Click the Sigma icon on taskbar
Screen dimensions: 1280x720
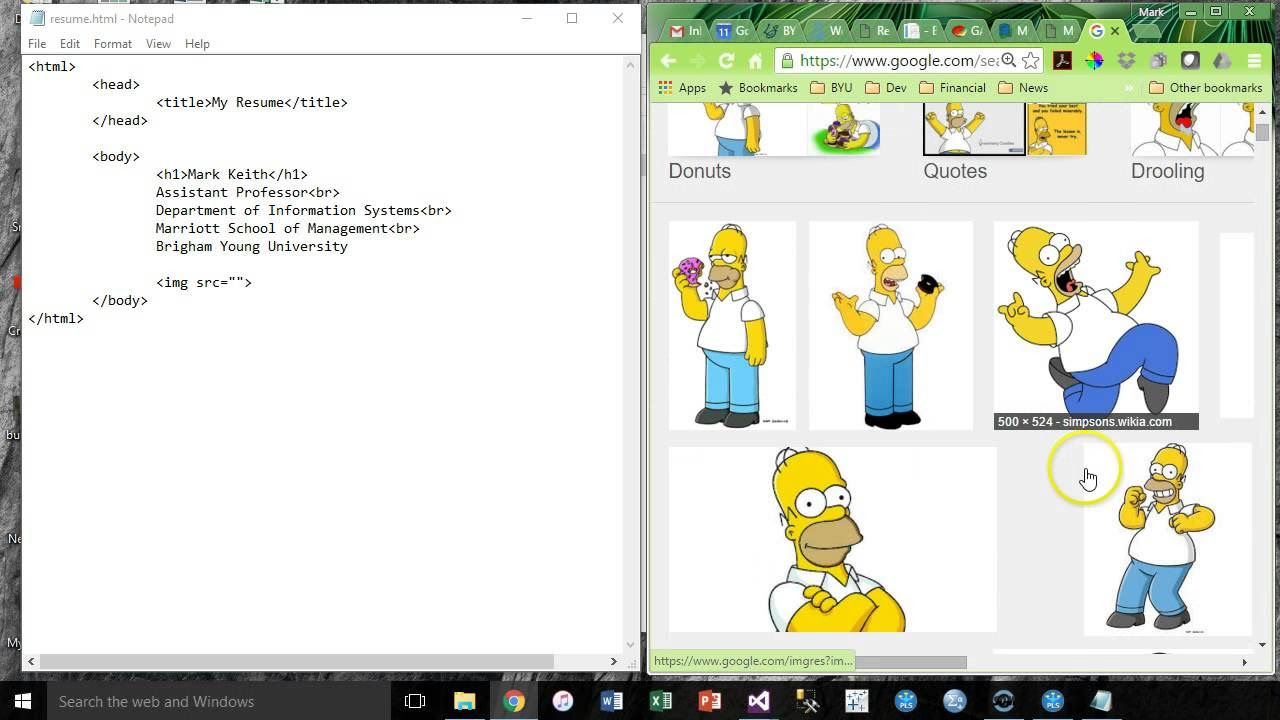coord(954,701)
